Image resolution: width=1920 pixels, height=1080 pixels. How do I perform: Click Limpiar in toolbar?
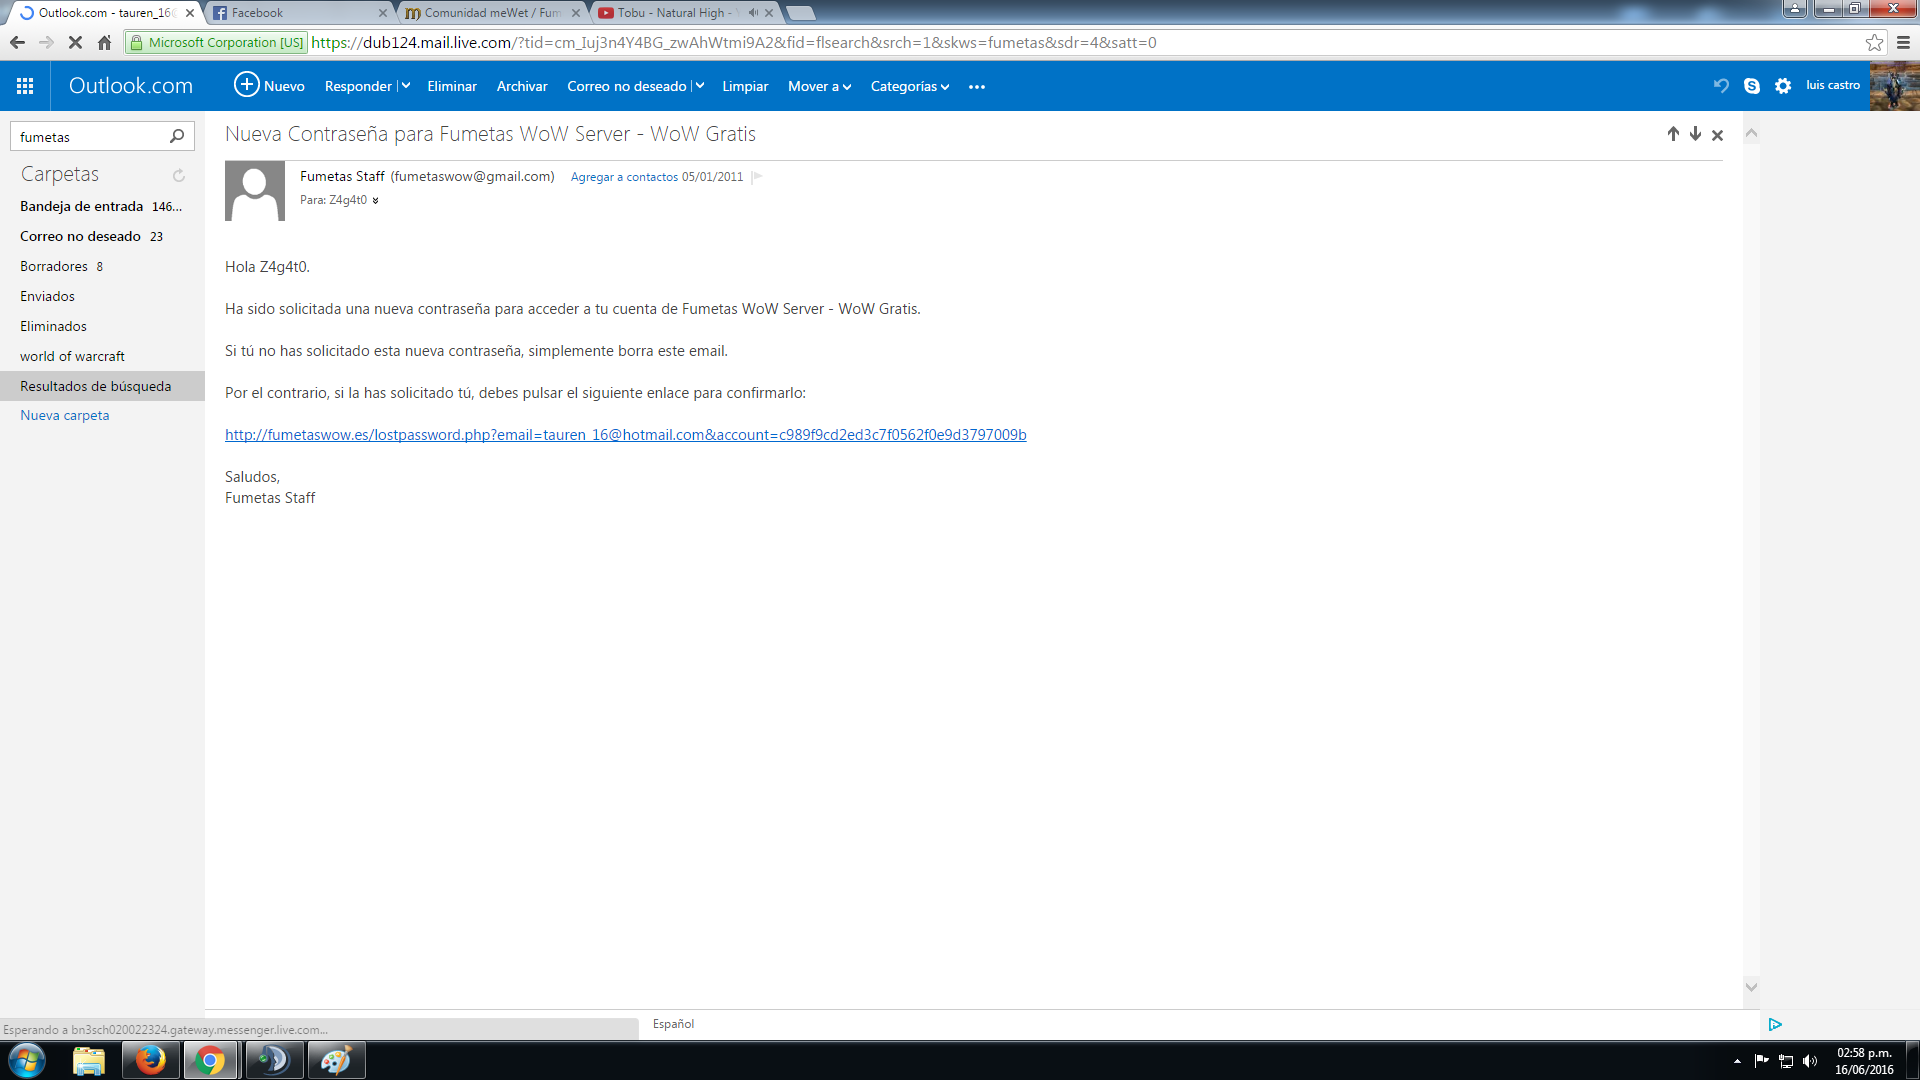[x=745, y=86]
